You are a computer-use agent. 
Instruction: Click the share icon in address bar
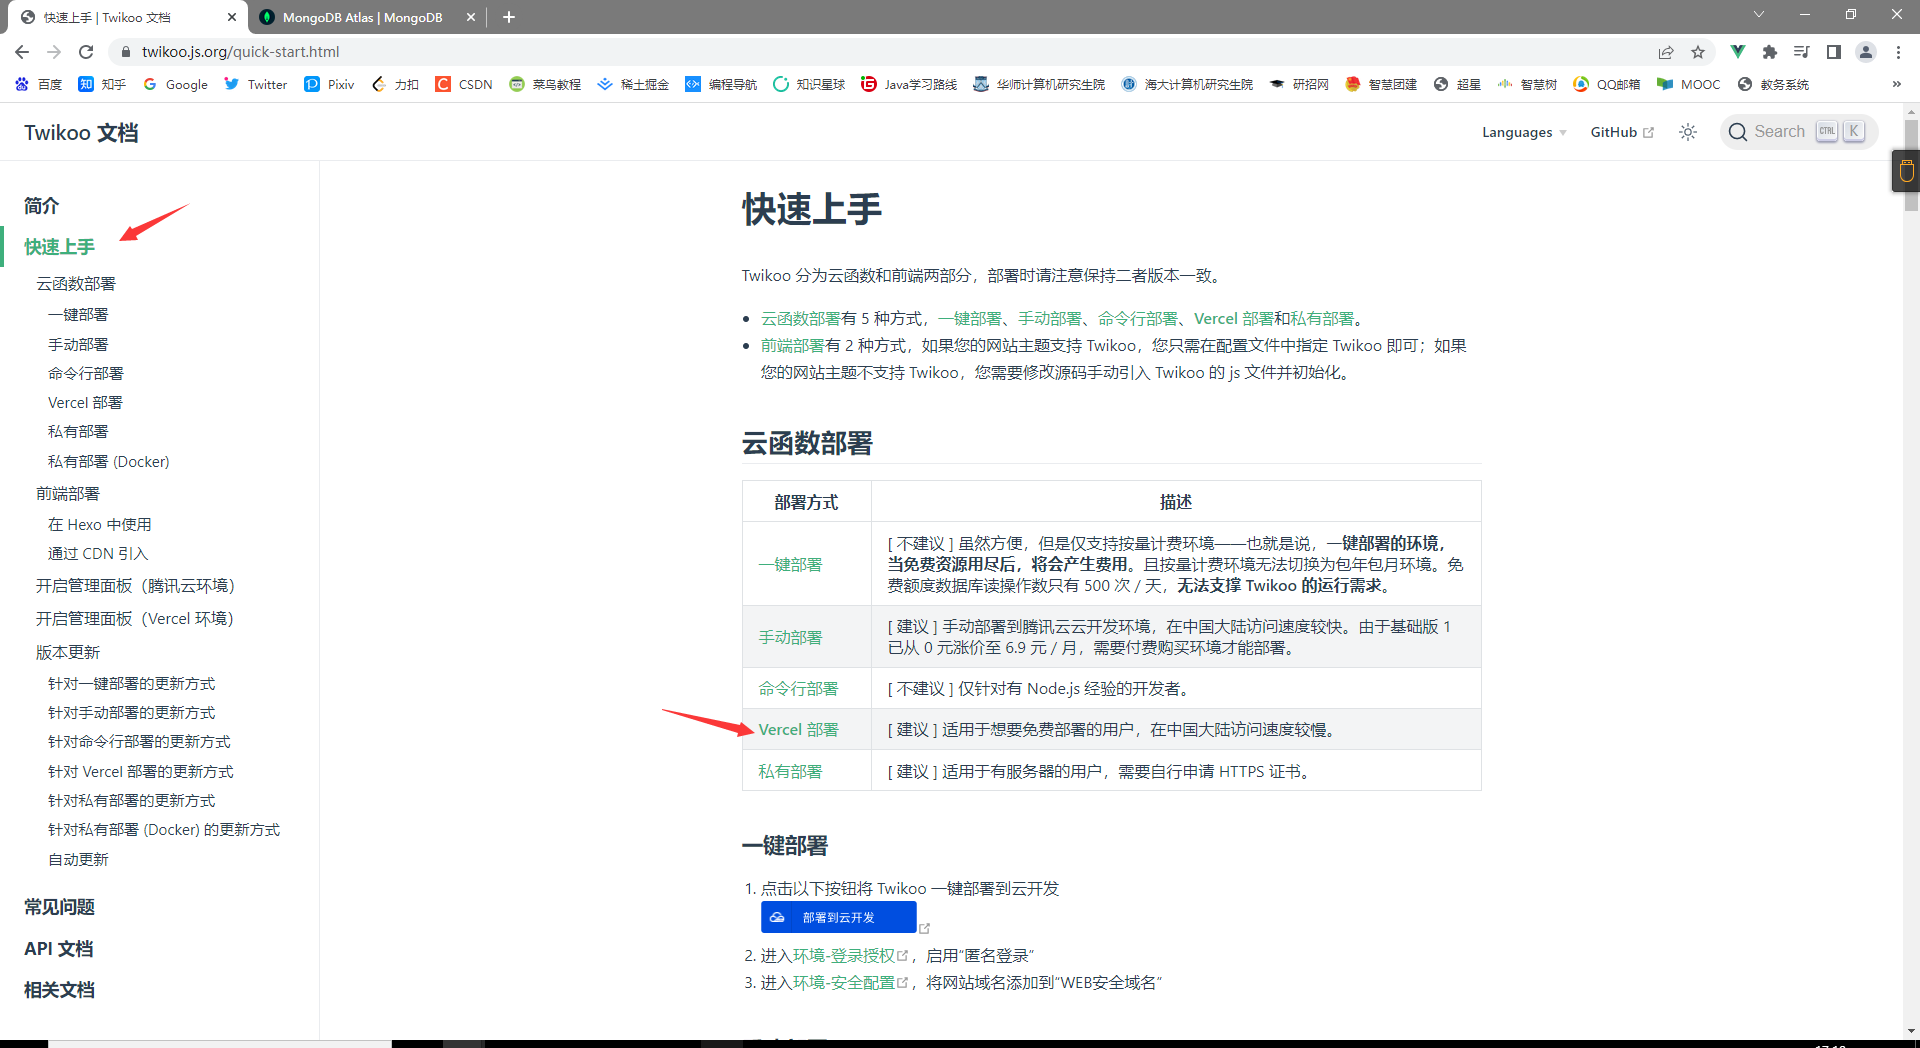1665,51
